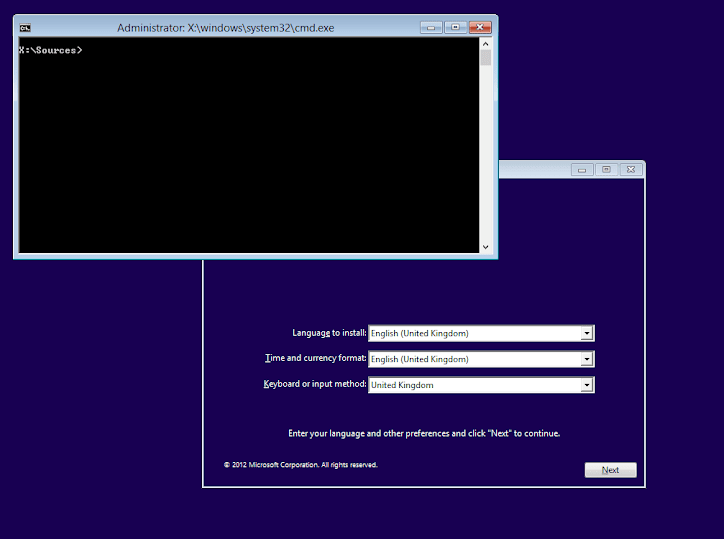
Task: Open the Keyboard or input method dropdown
Action: [x=586, y=385]
